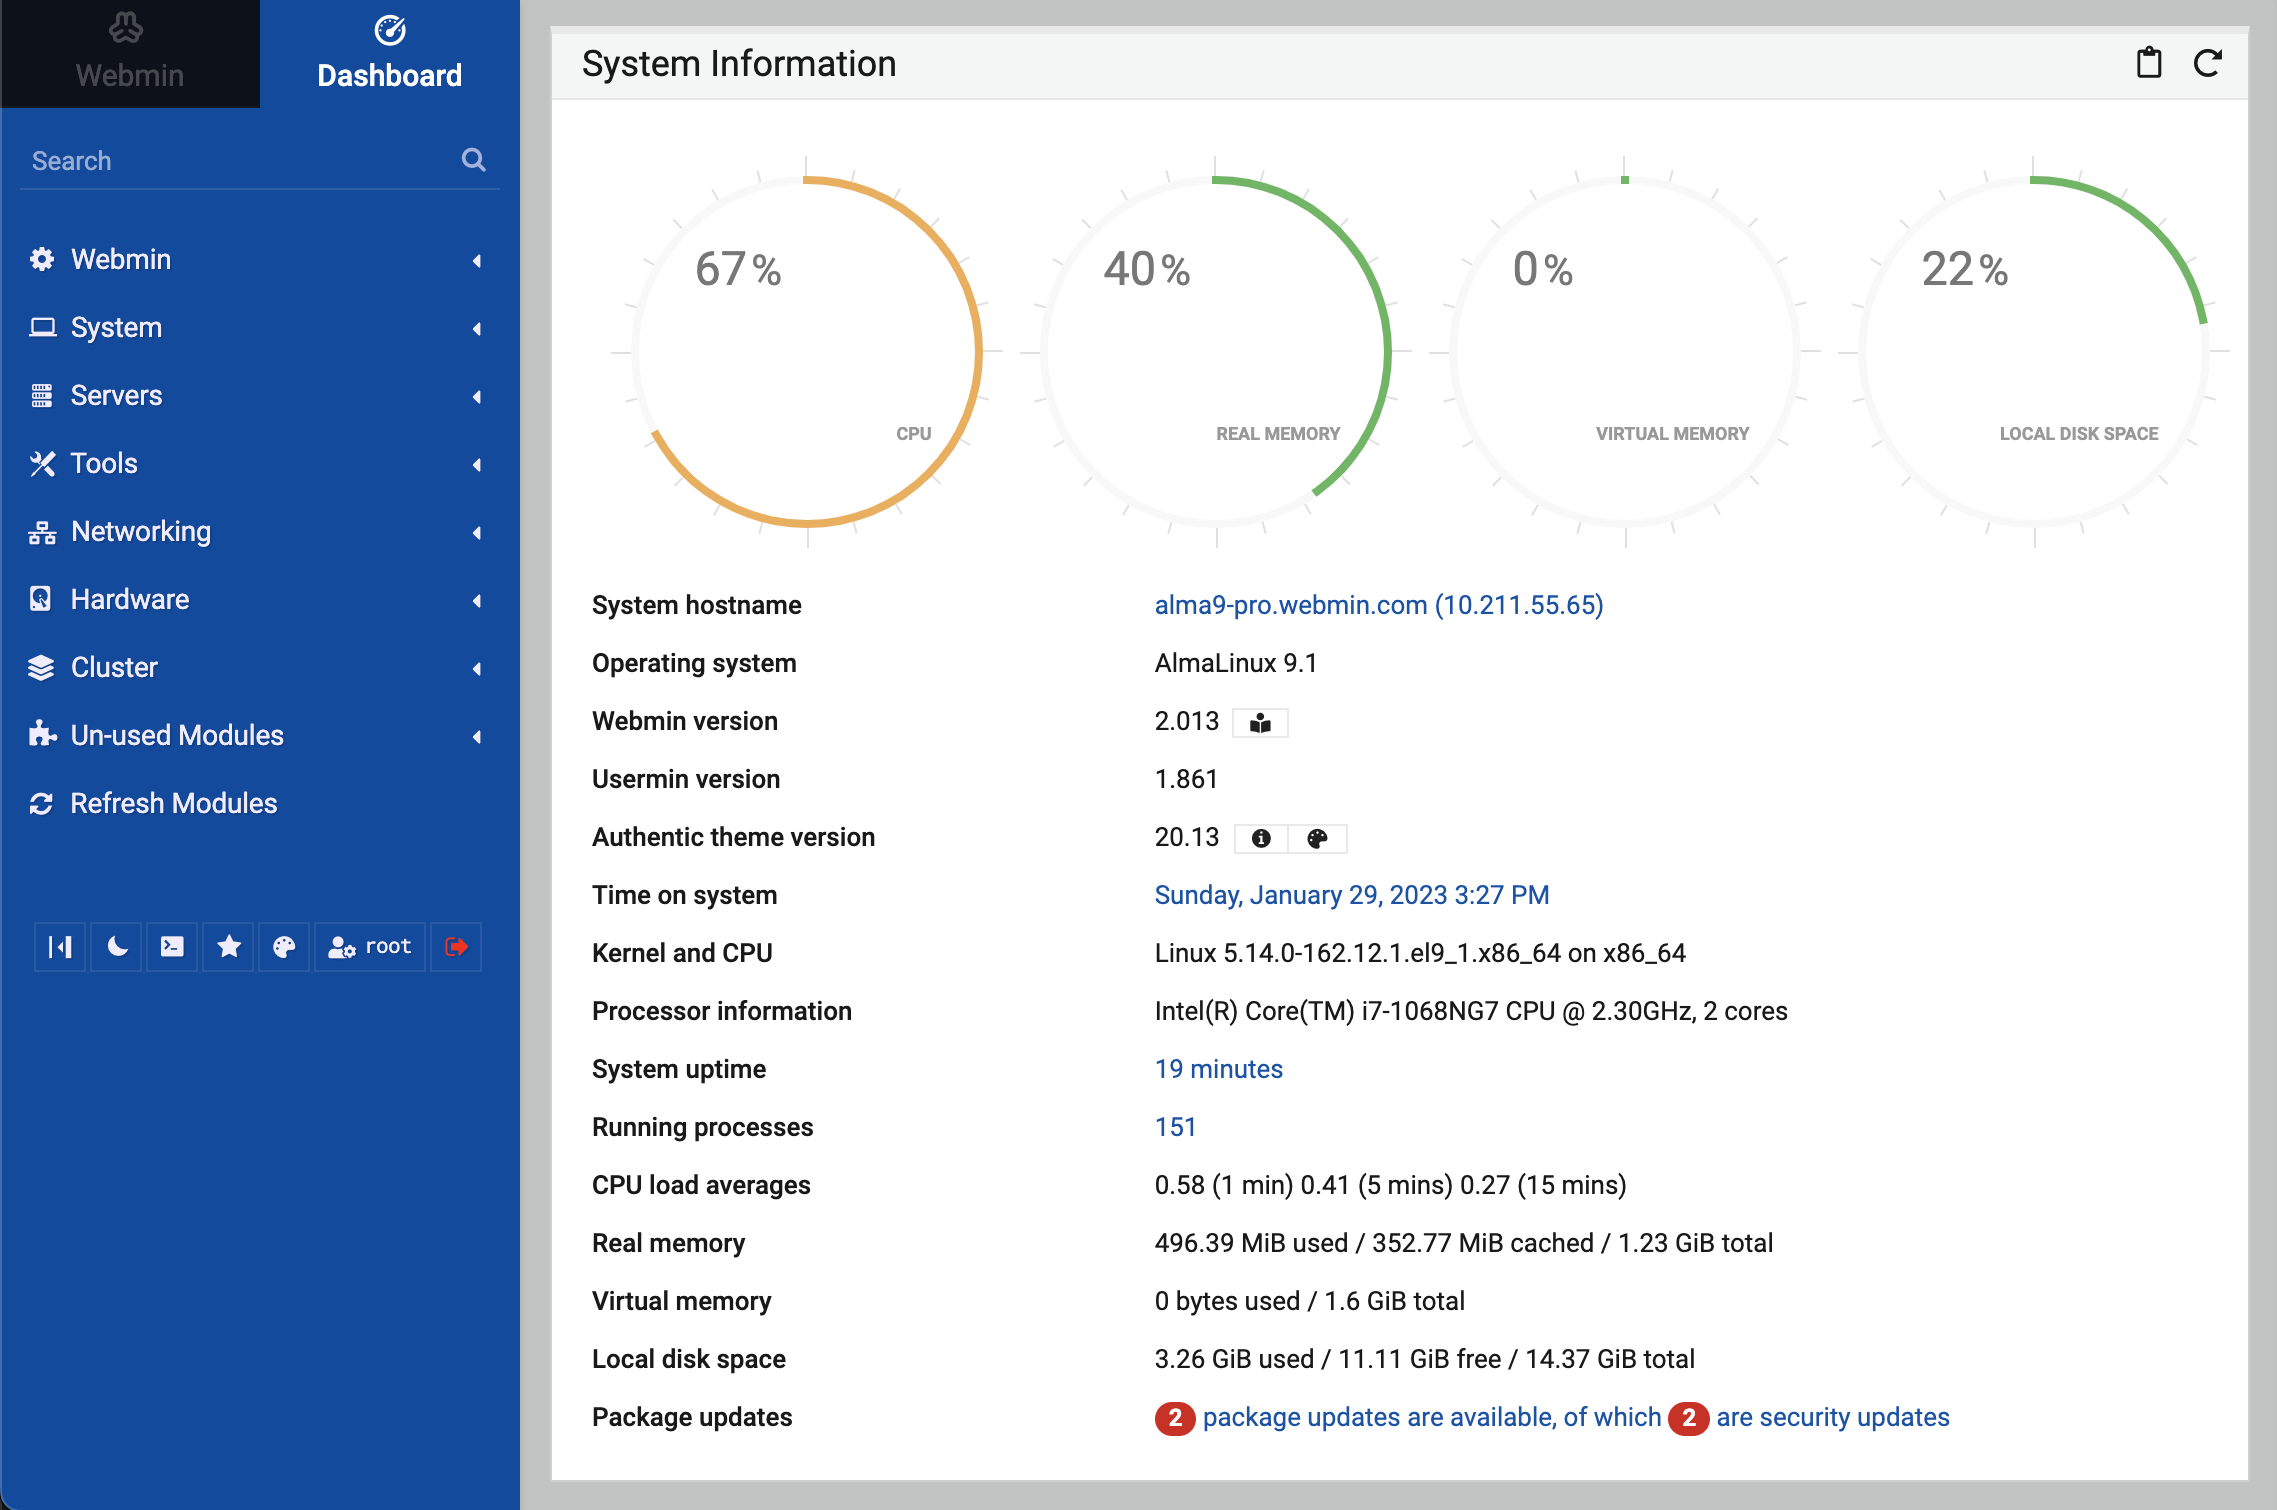Open the package updates available link

pyautogui.click(x=1431, y=1417)
